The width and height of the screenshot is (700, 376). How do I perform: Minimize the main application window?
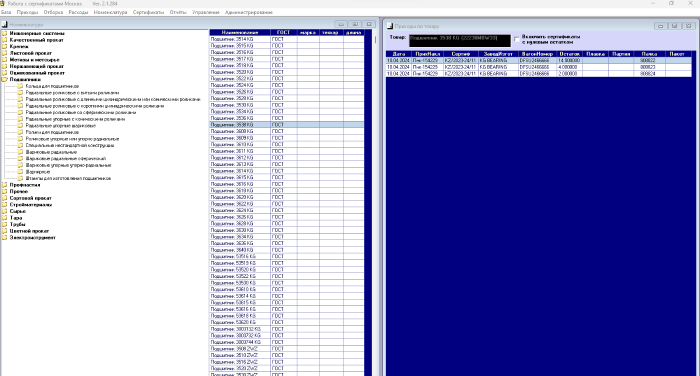(x=653, y=4)
